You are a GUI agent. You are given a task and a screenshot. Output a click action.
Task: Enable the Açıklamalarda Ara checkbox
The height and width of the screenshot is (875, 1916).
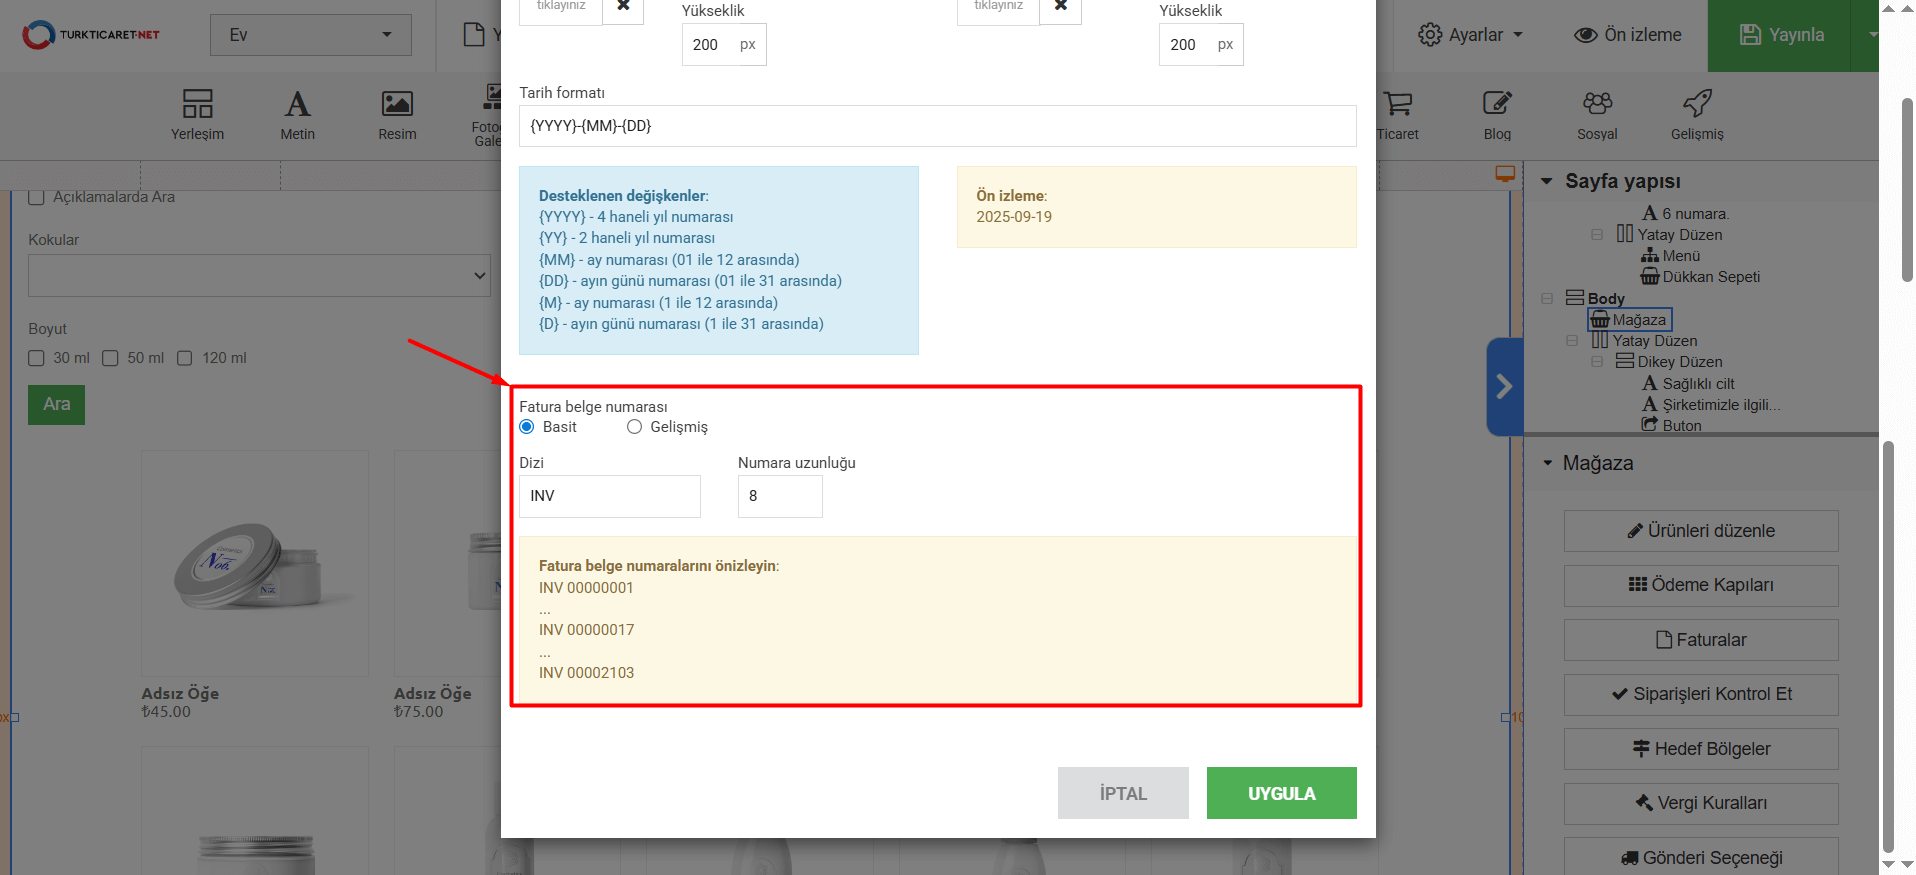(x=37, y=197)
